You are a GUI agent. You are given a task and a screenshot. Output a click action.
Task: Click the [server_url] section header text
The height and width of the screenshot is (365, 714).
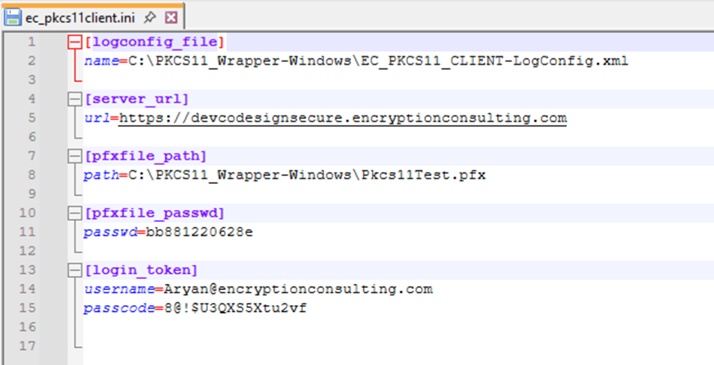click(x=136, y=99)
